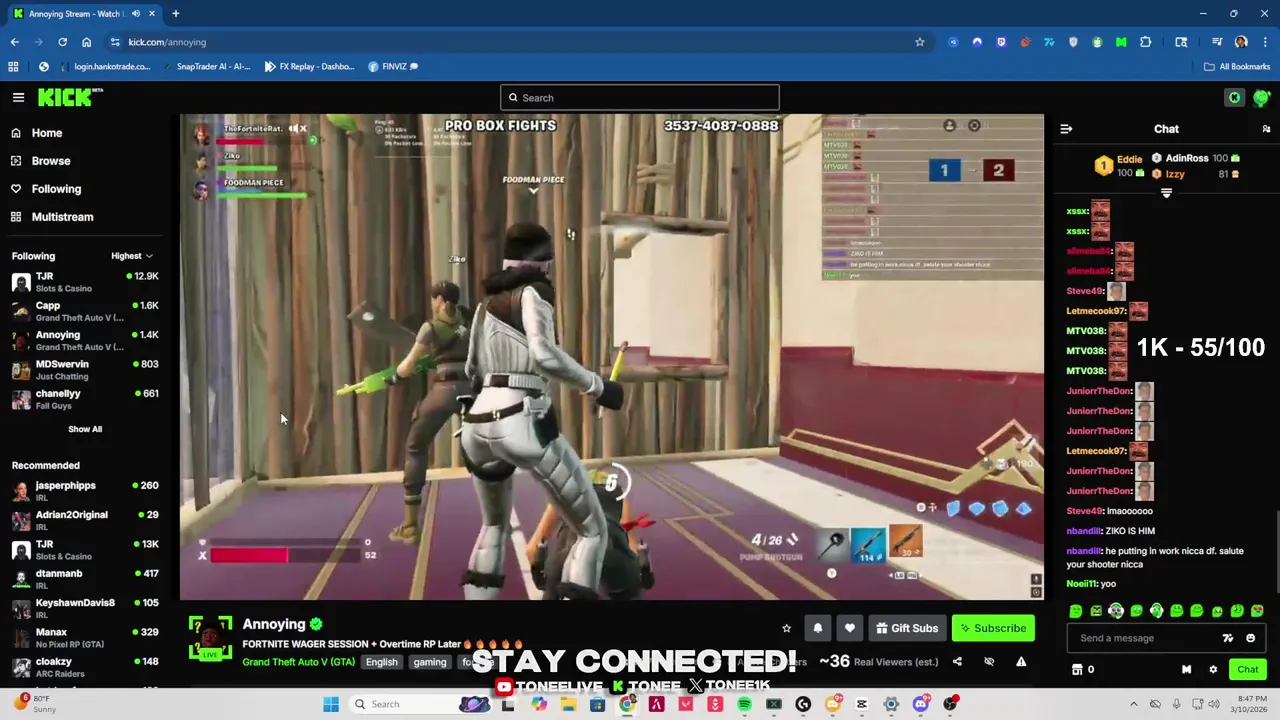Open the FX Replay bookmark

[309, 66]
